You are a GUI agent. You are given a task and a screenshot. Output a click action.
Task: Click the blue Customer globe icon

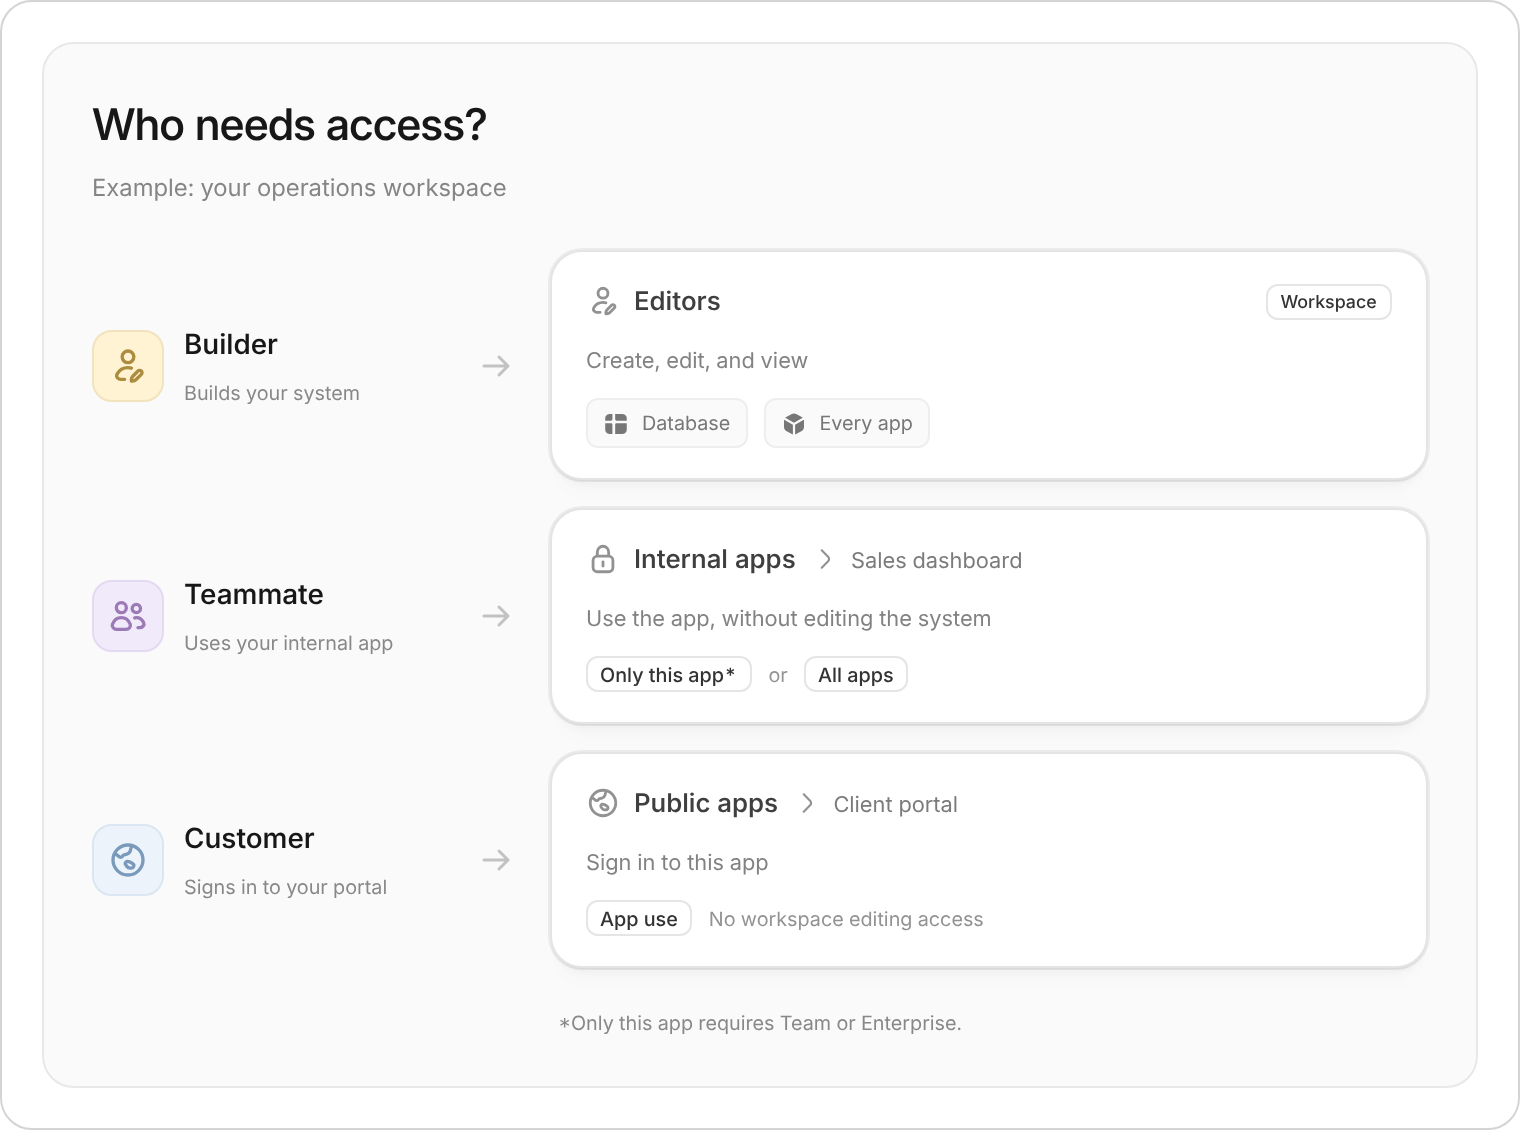[x=128, y=860]
